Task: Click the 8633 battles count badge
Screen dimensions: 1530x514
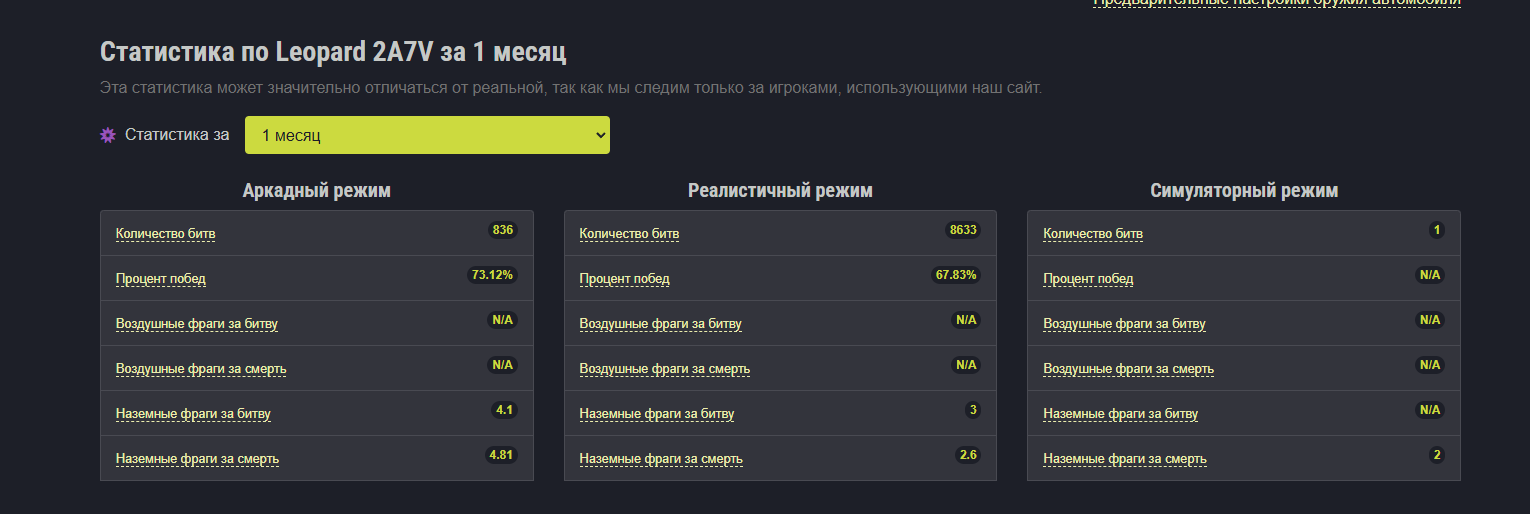Action: coord(963,230)
